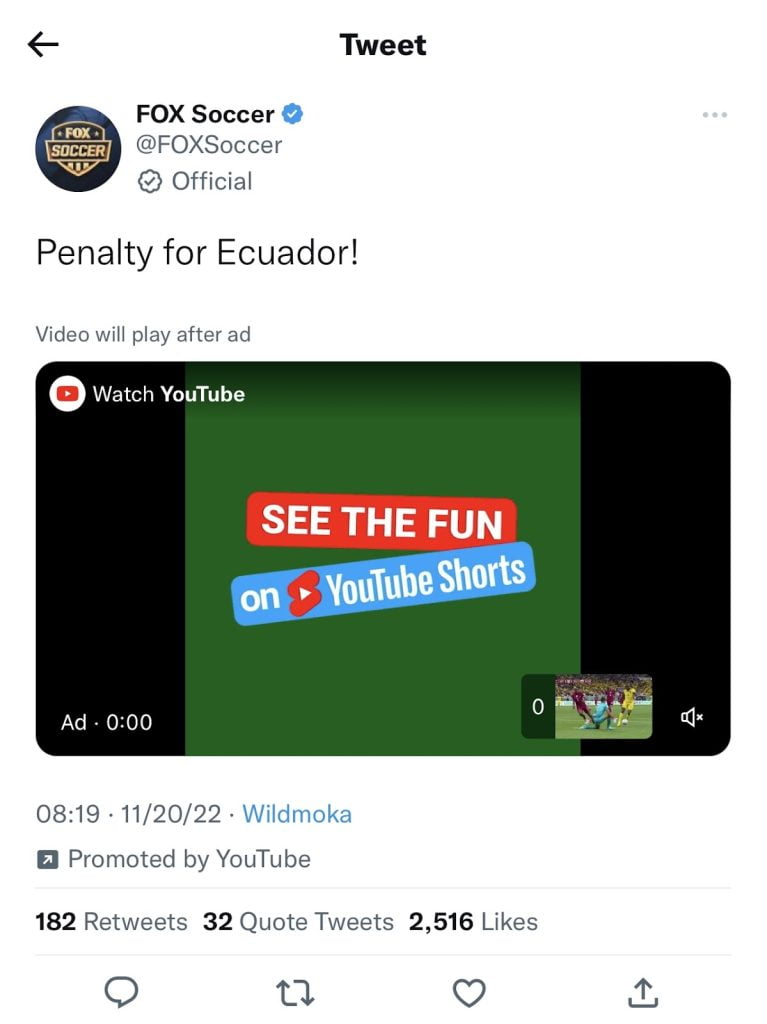Like the tweet with the heart icon
The width and height of the screenshot is (767, 1024).
pyautogui.click(x=469, y=993)
